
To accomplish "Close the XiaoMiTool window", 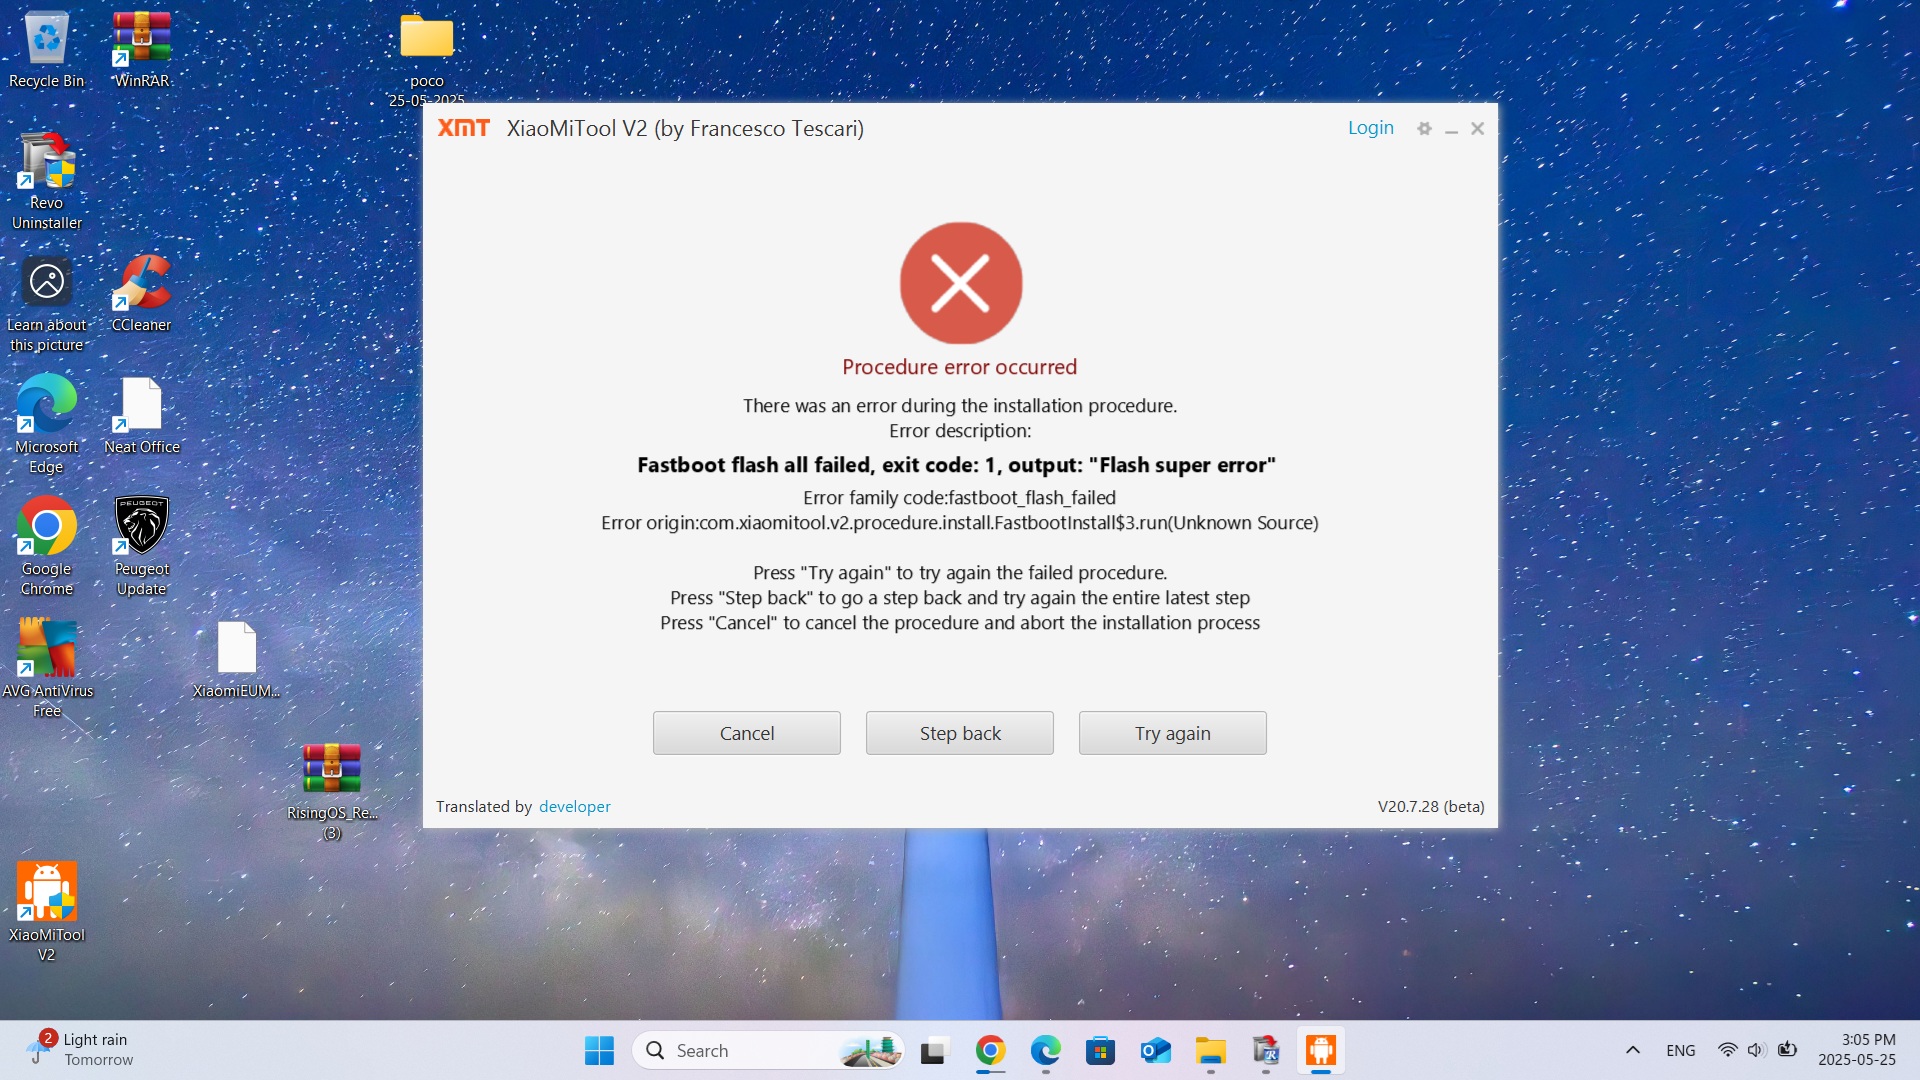I will [x=1477, y=128].
